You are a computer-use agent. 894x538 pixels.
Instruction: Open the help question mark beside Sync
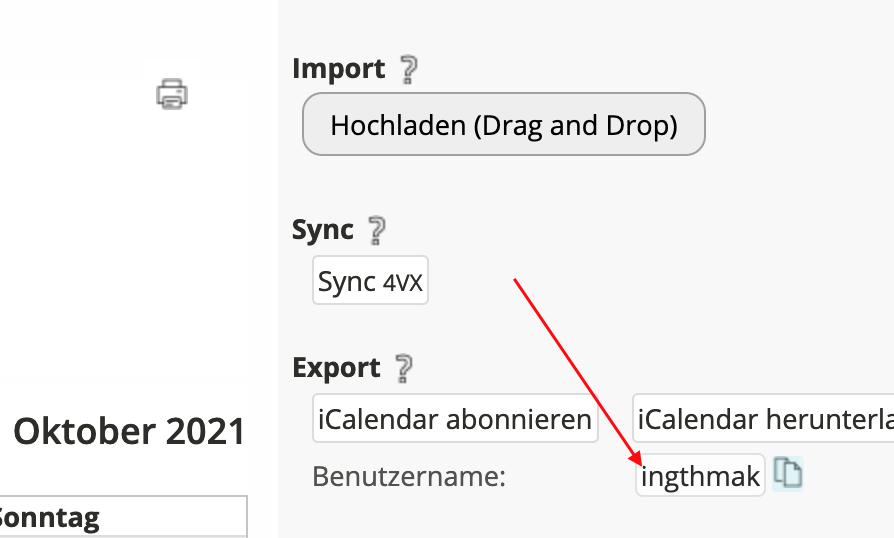(376, 231)
